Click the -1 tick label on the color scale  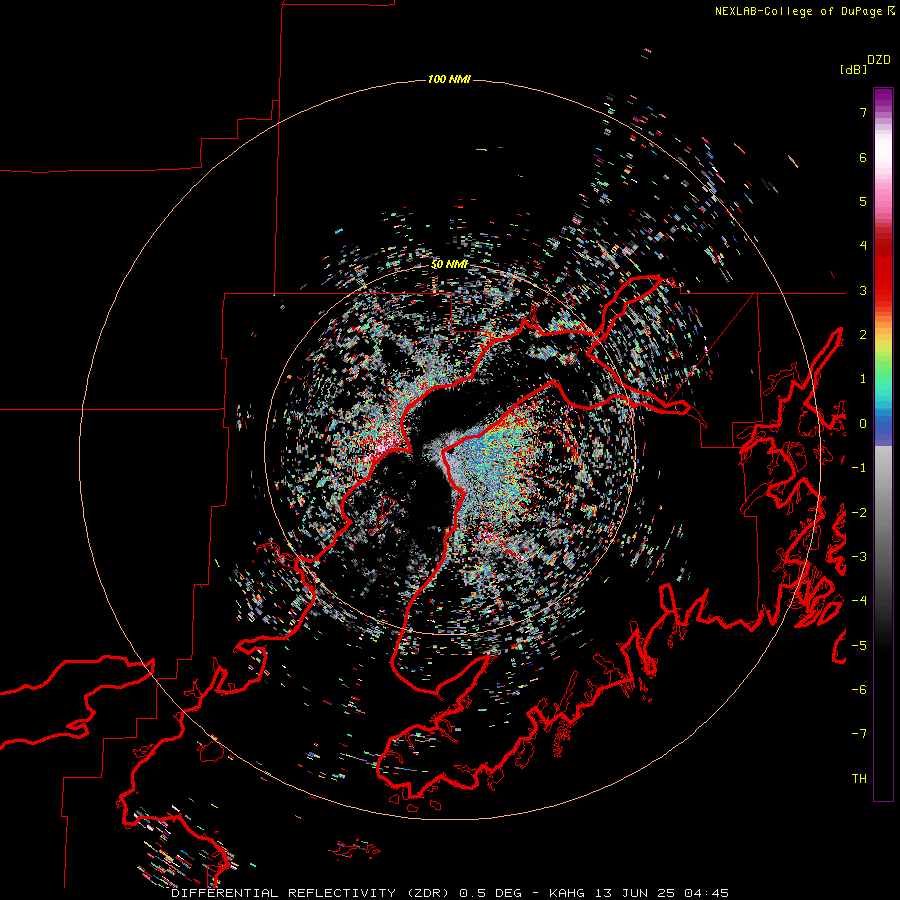click(859, 468)
